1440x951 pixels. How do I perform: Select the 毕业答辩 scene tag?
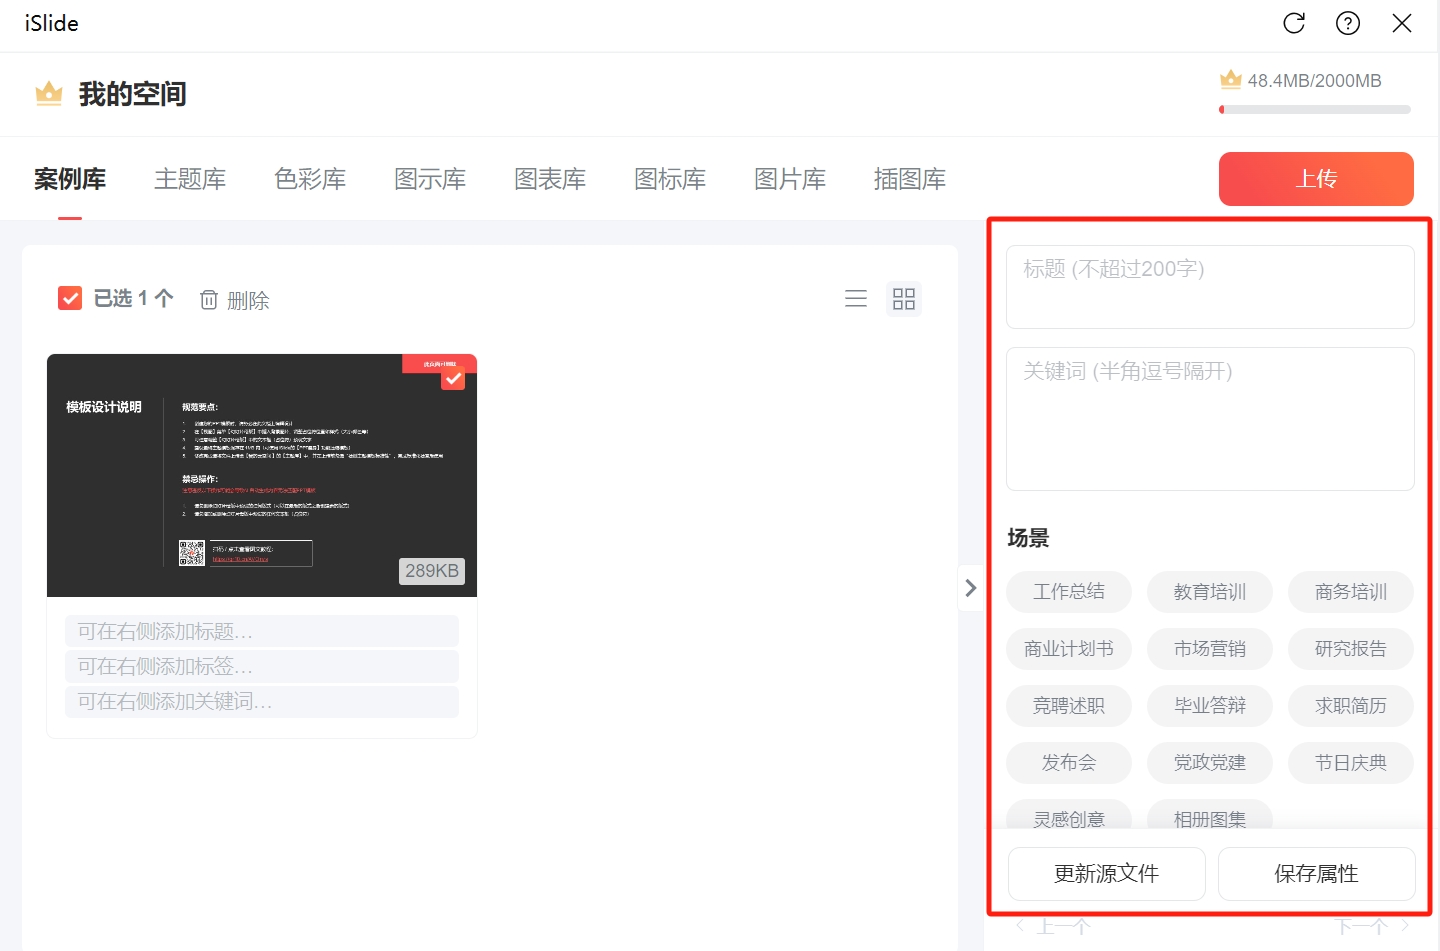[1210, 706]
